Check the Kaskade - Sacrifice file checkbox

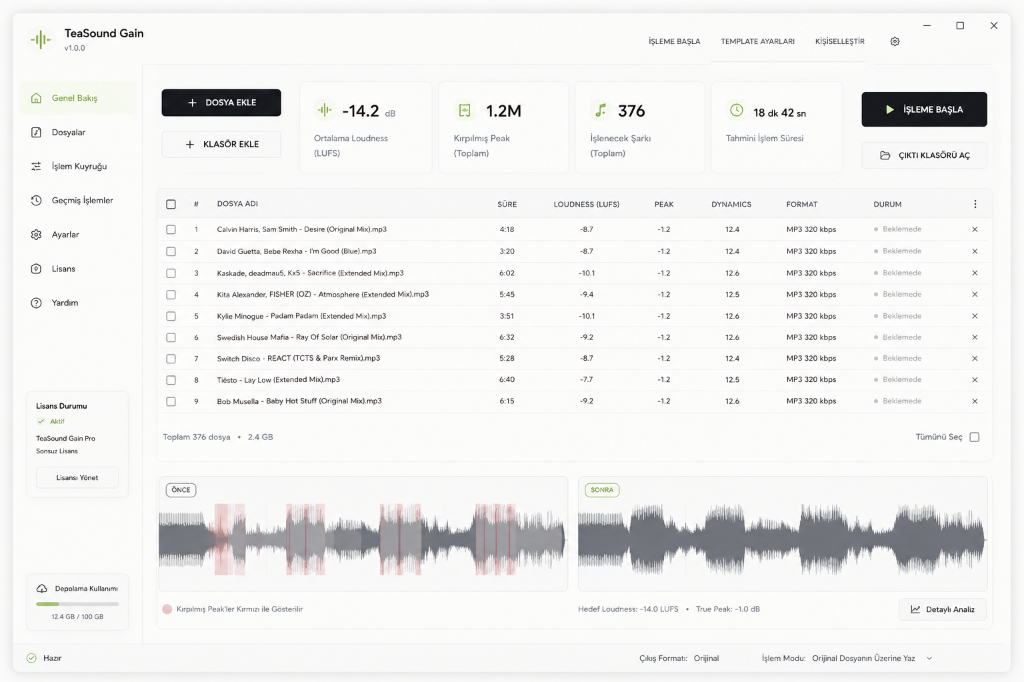[171, 273]
